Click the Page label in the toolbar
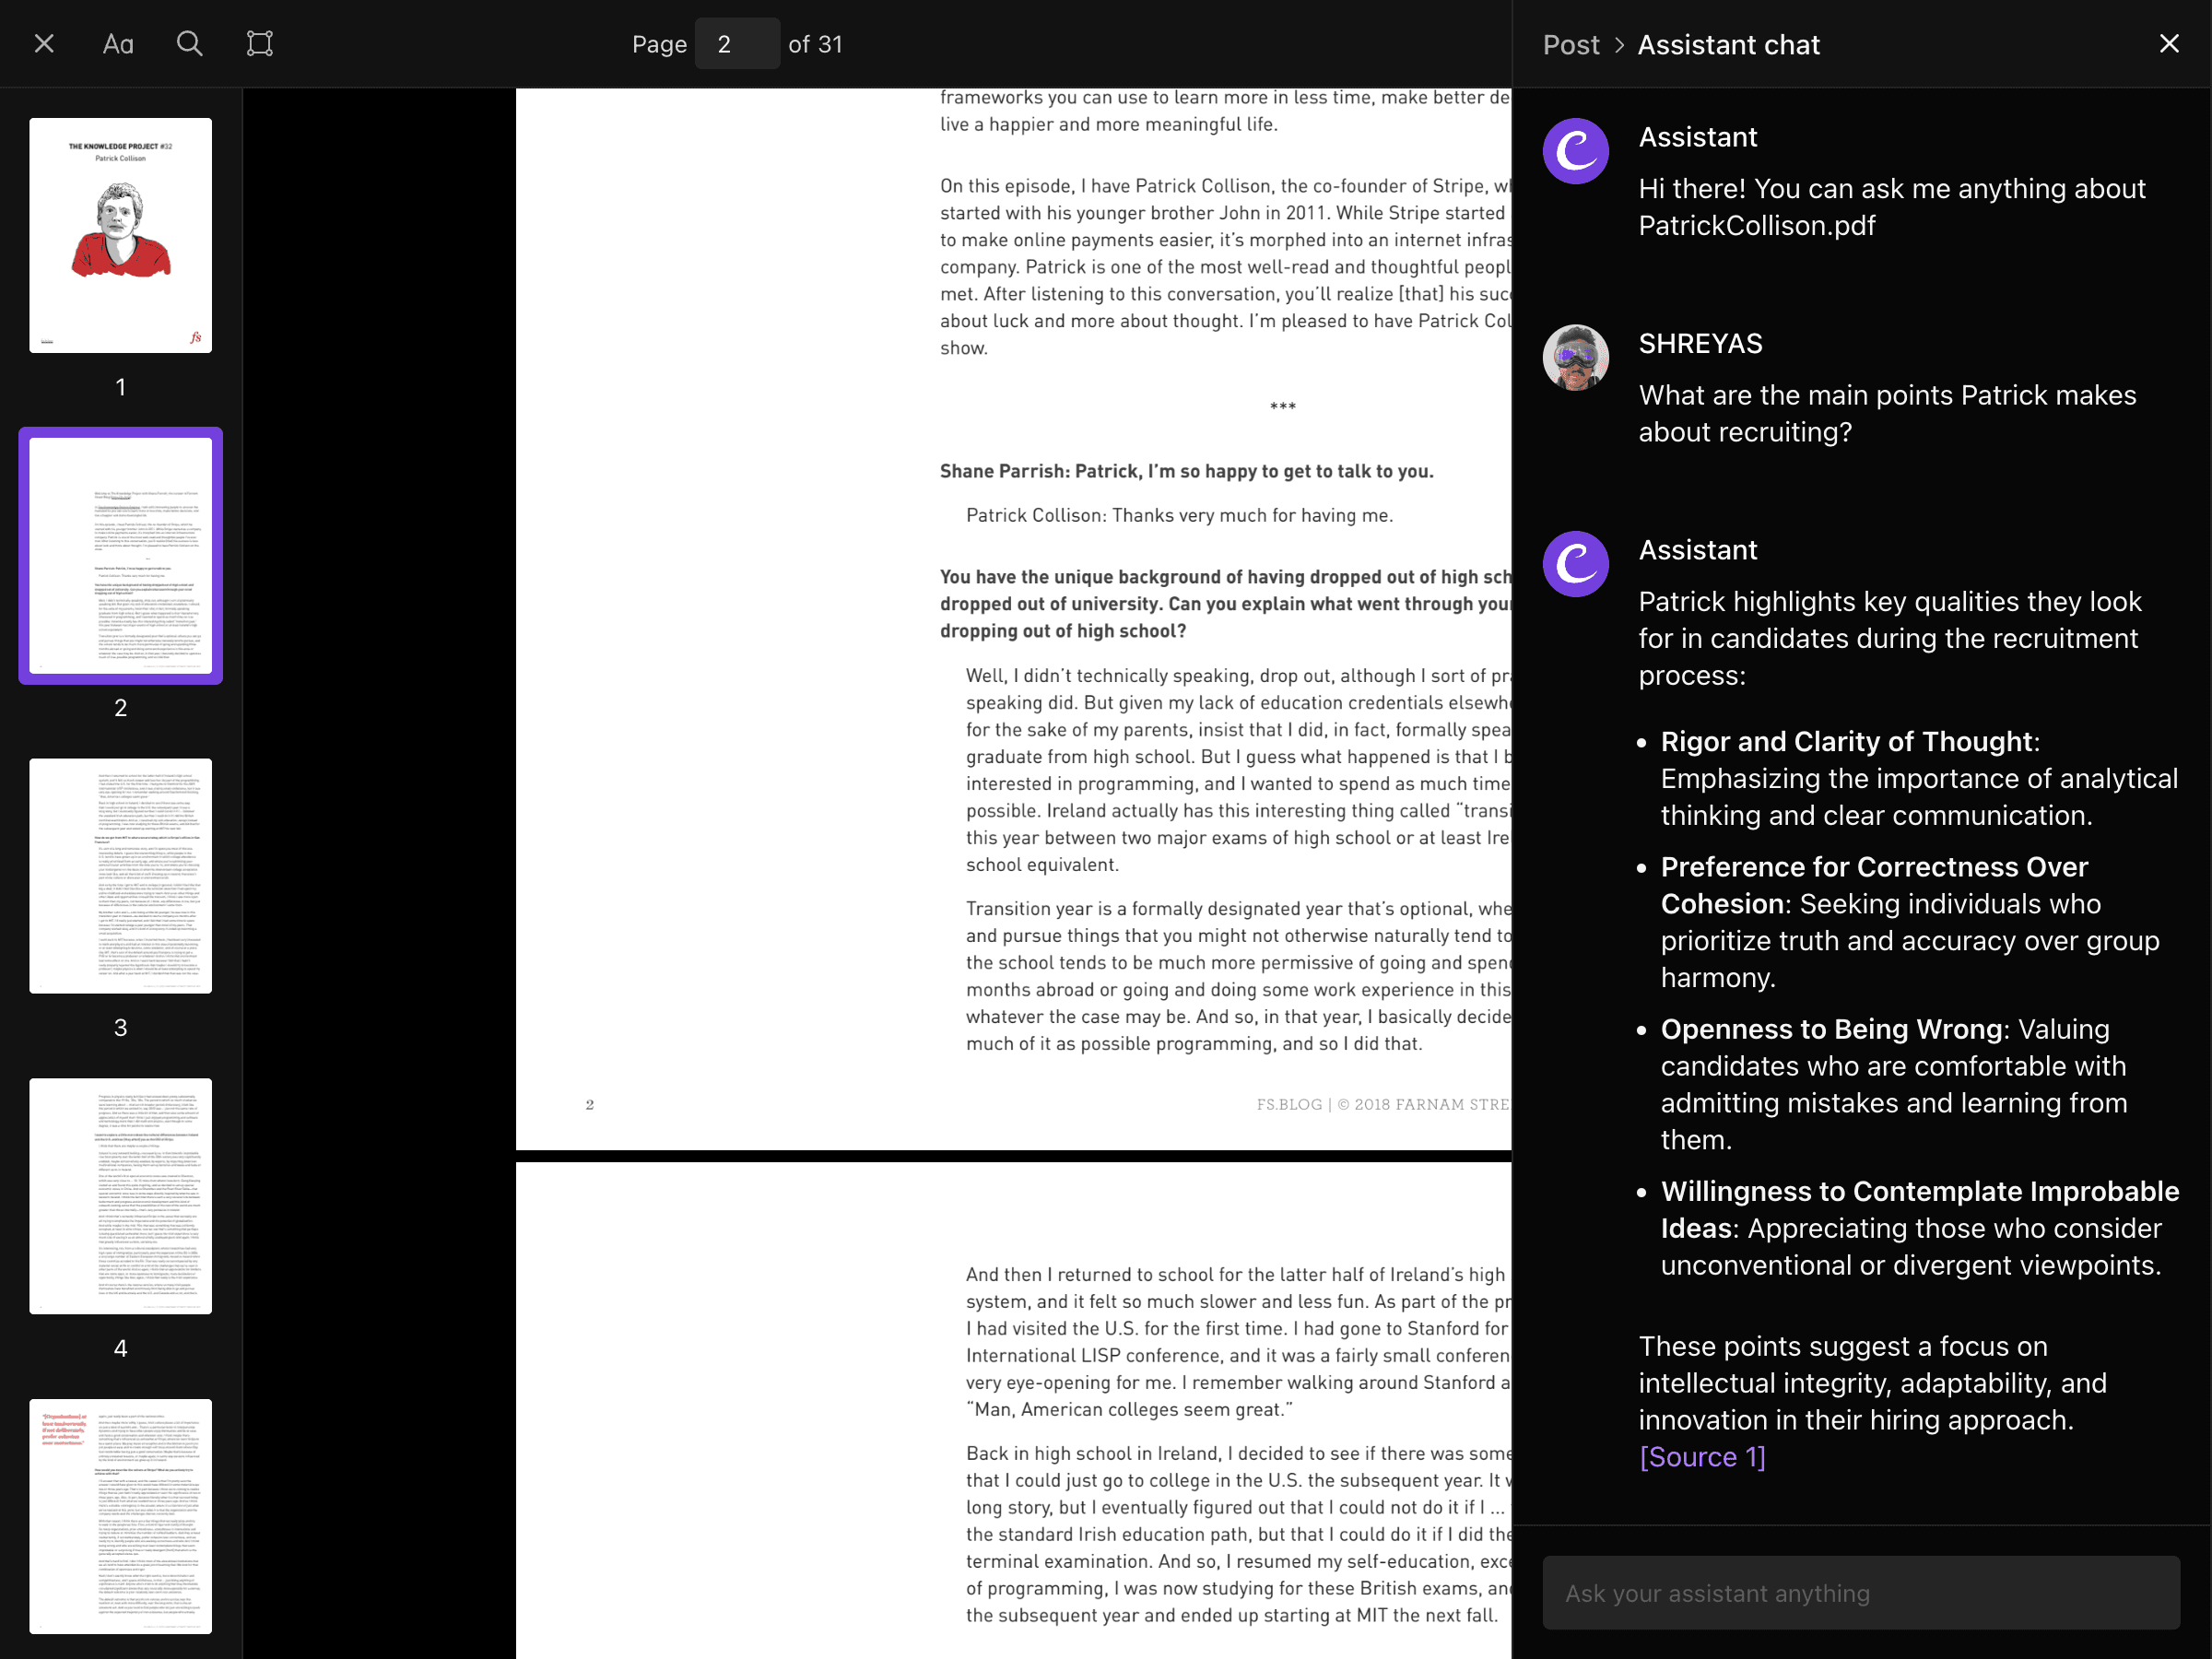This screenshot has height=1659, width=2212. pos(659,44)
